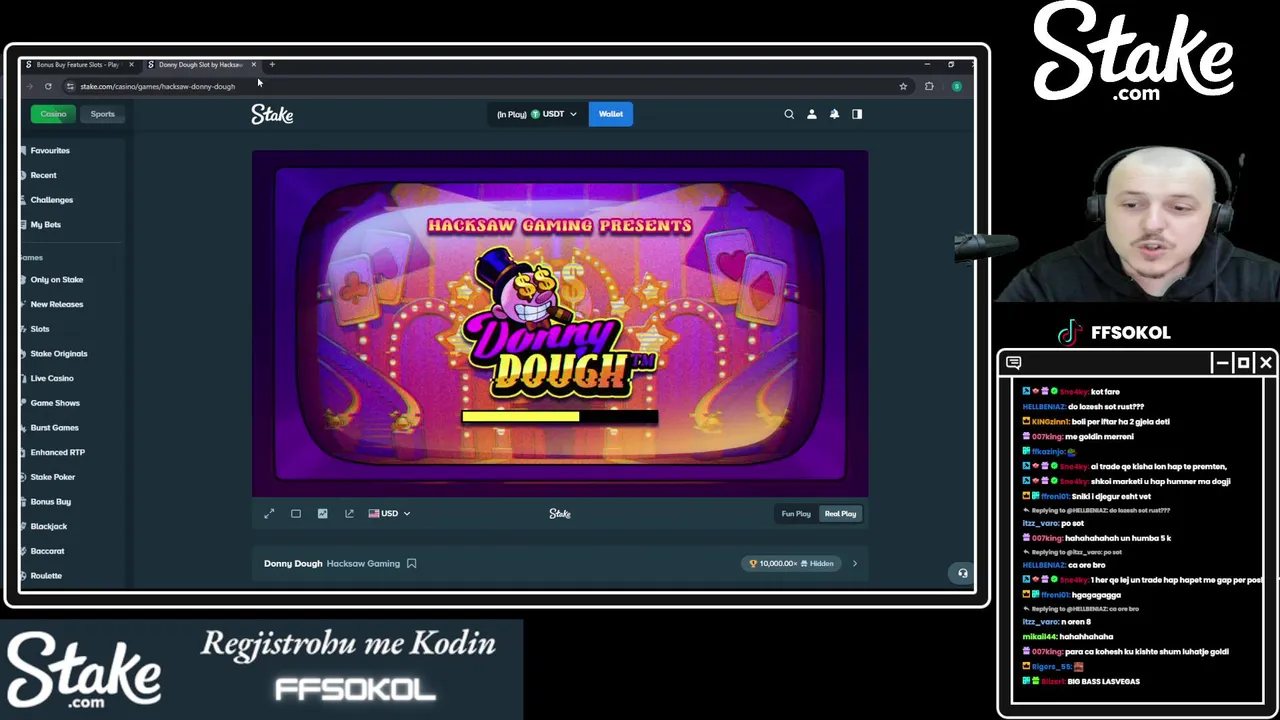Switch to Bonus Buy Feature Slots tab
Viewport: 1280px width, 720px height.
[77, 64]
